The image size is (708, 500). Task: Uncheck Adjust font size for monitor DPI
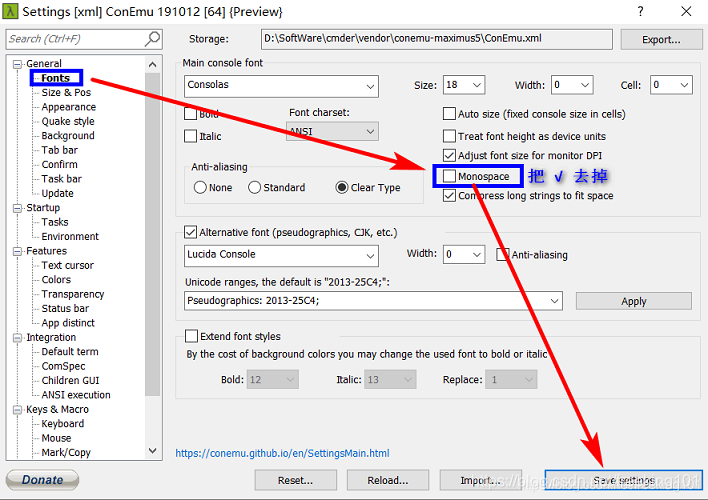coord(449,155)
